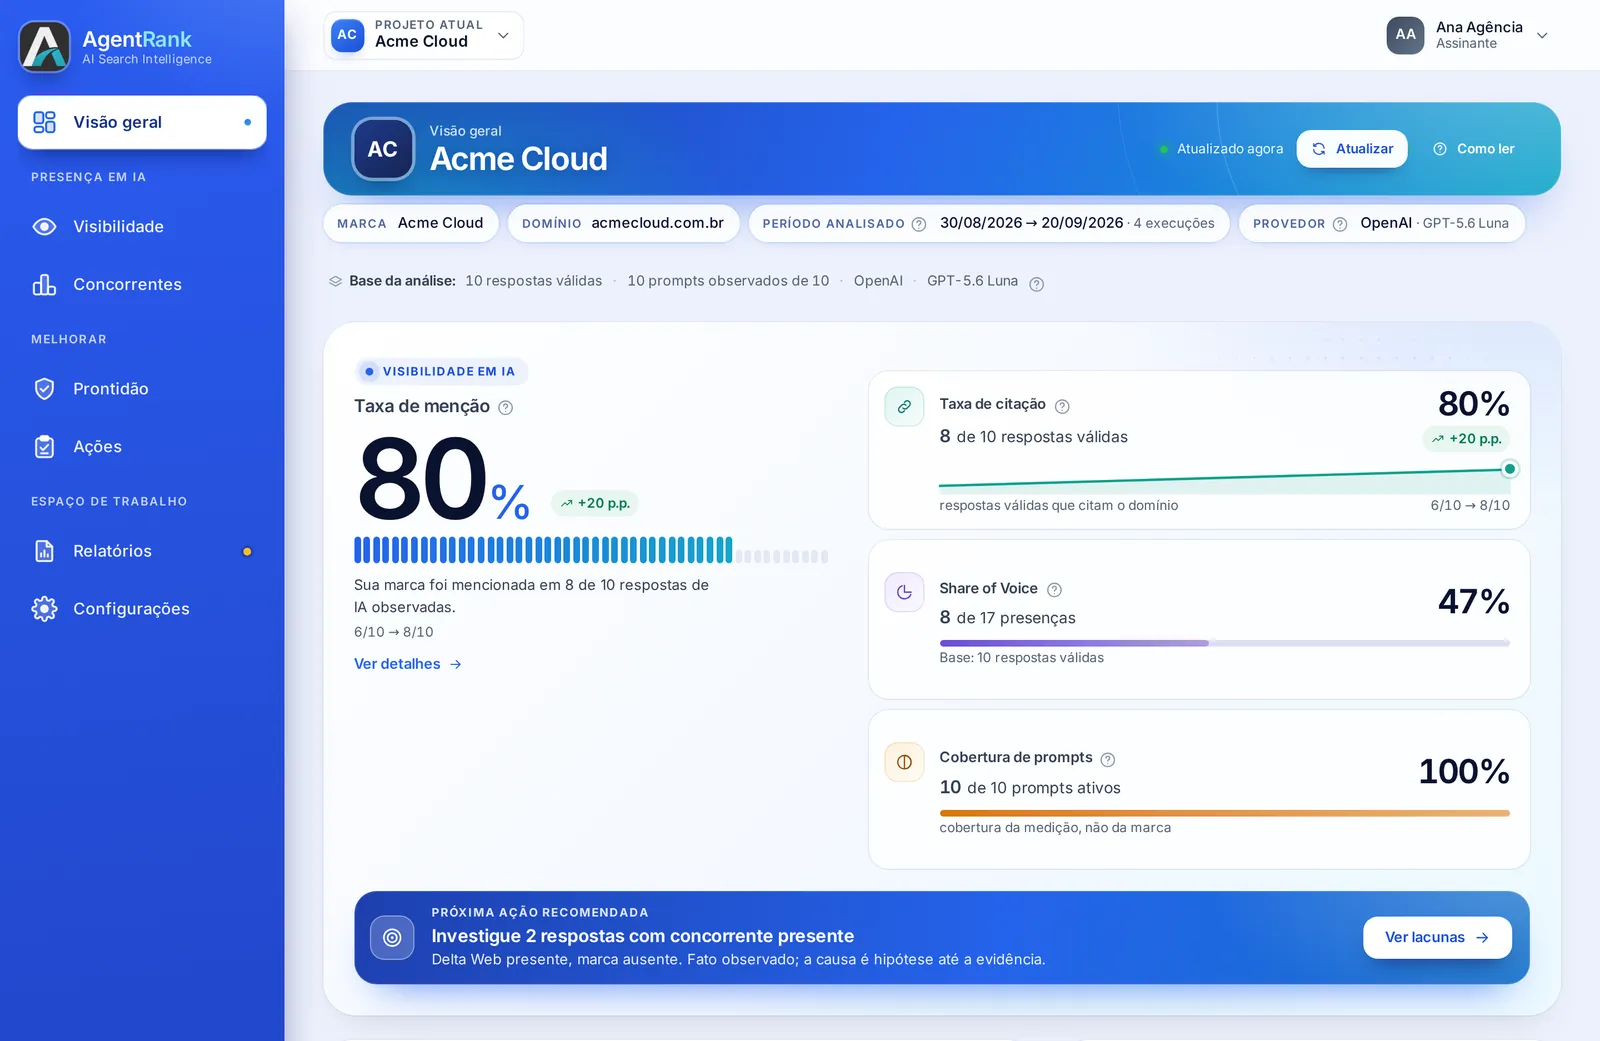Click the Taxa de menção segmented progress bar

(591, 550)
